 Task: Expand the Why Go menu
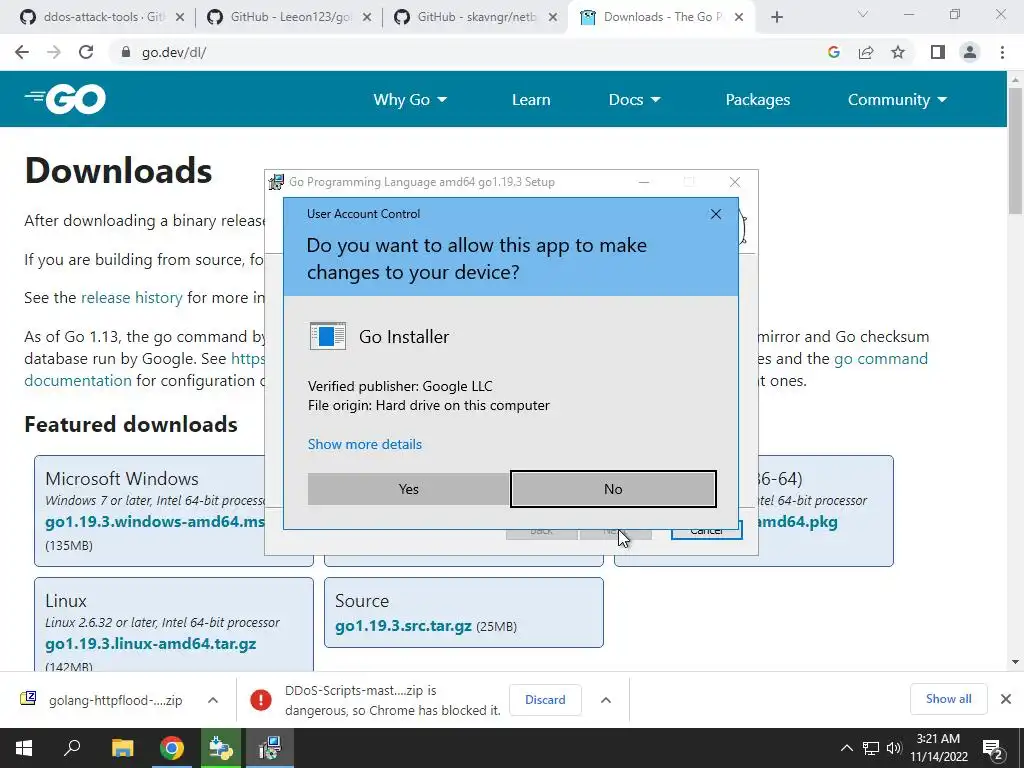[x=410, y=100]
